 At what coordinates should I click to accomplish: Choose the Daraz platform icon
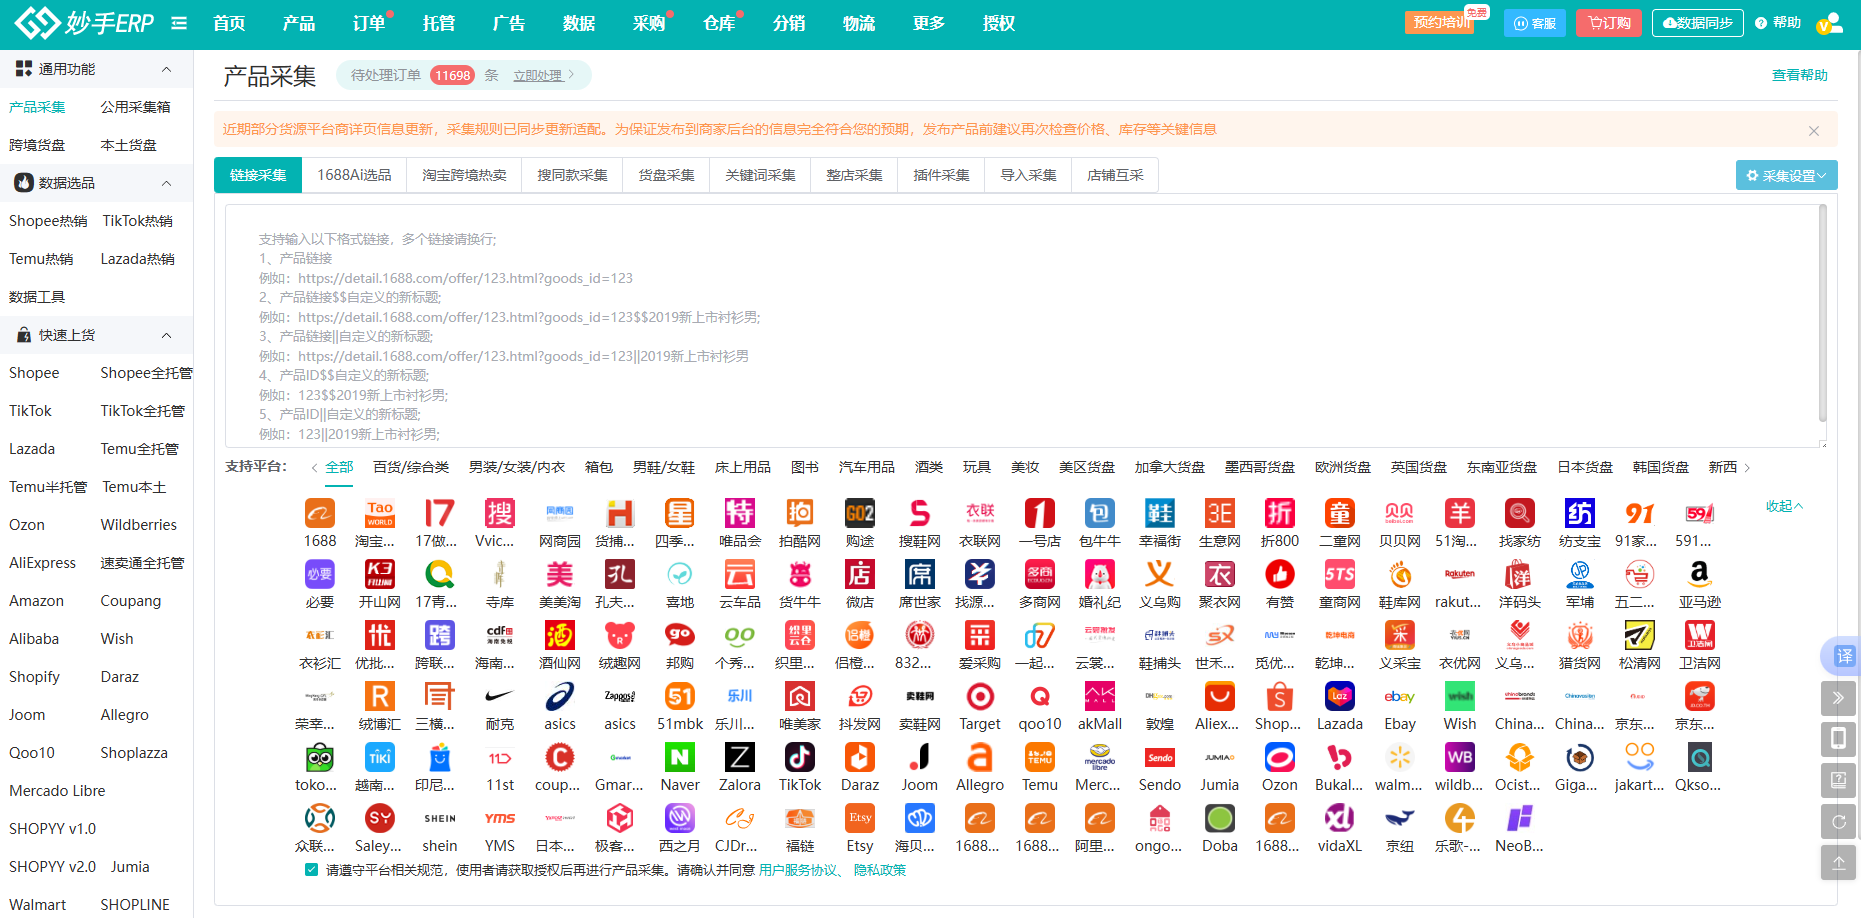860,758
